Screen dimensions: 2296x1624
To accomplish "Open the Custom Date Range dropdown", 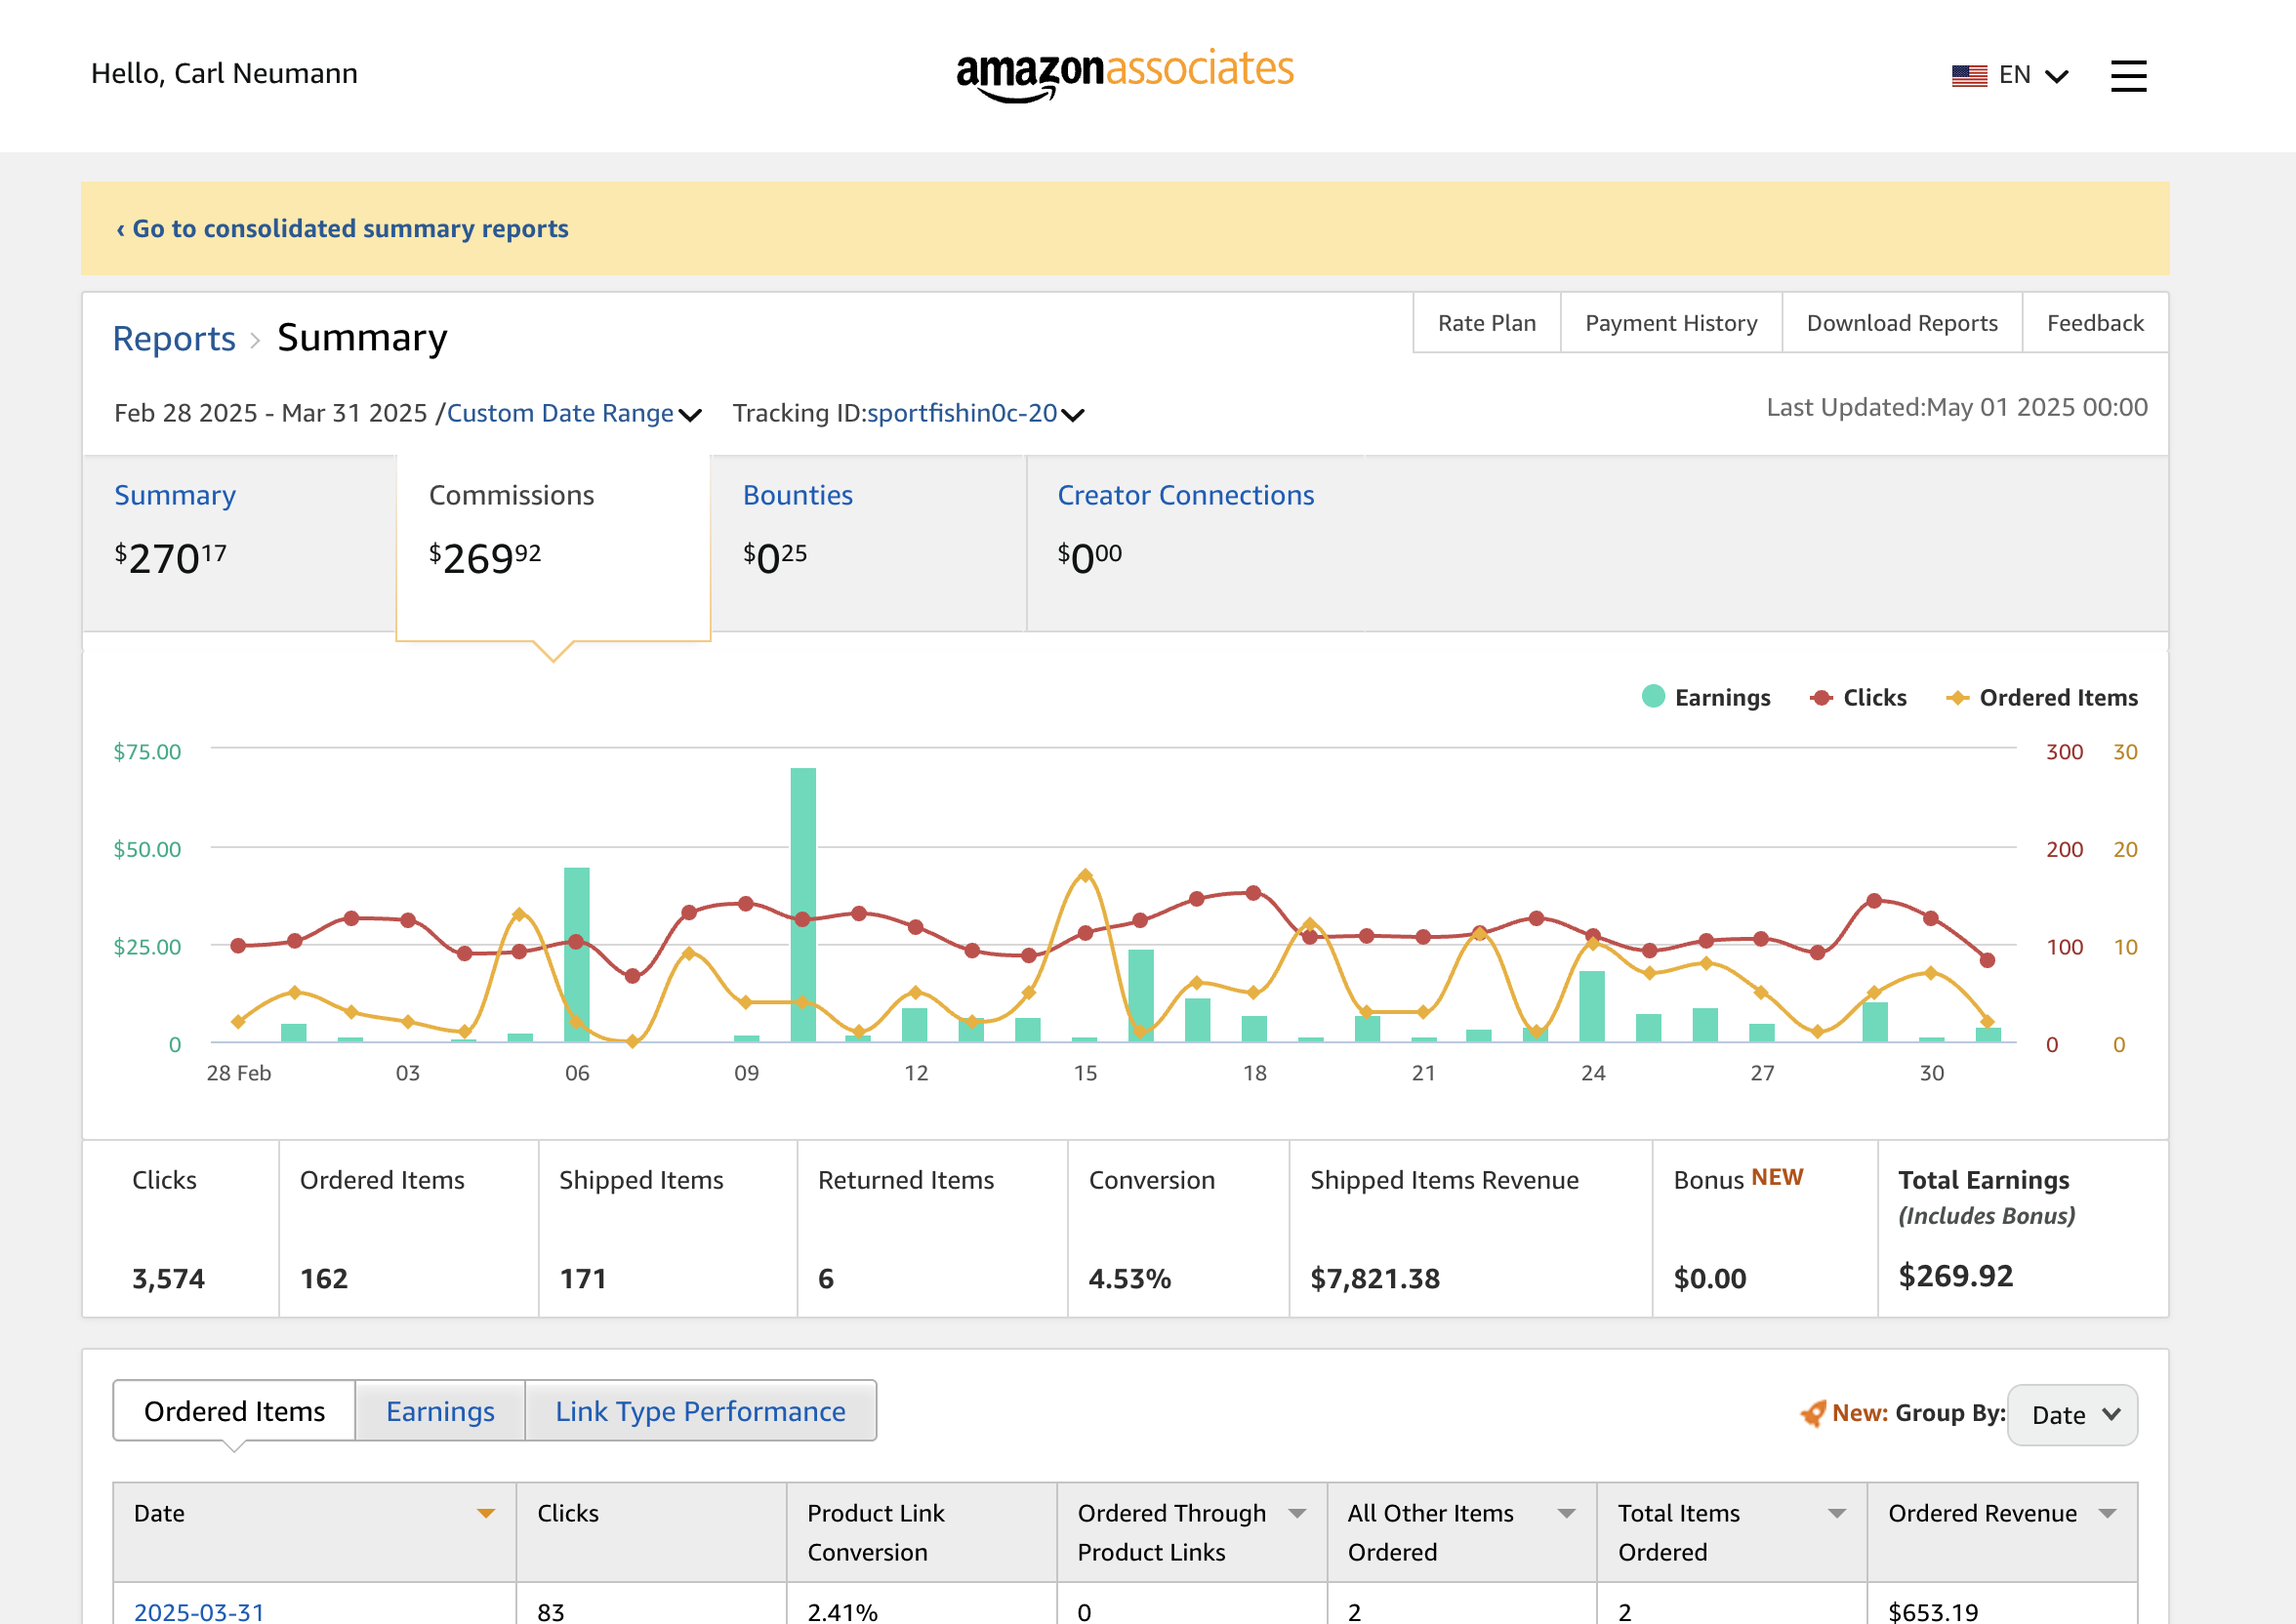I will coord(574,413).
